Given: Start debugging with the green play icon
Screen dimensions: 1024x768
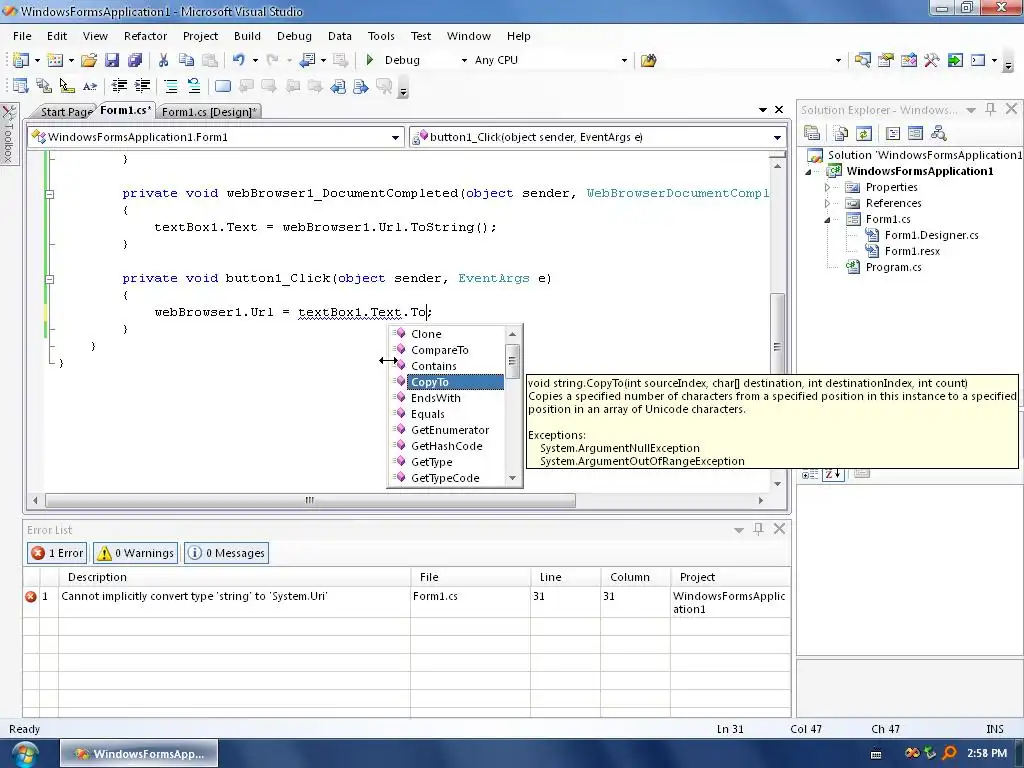Looking at the screenshot, I should coord(370,60).
